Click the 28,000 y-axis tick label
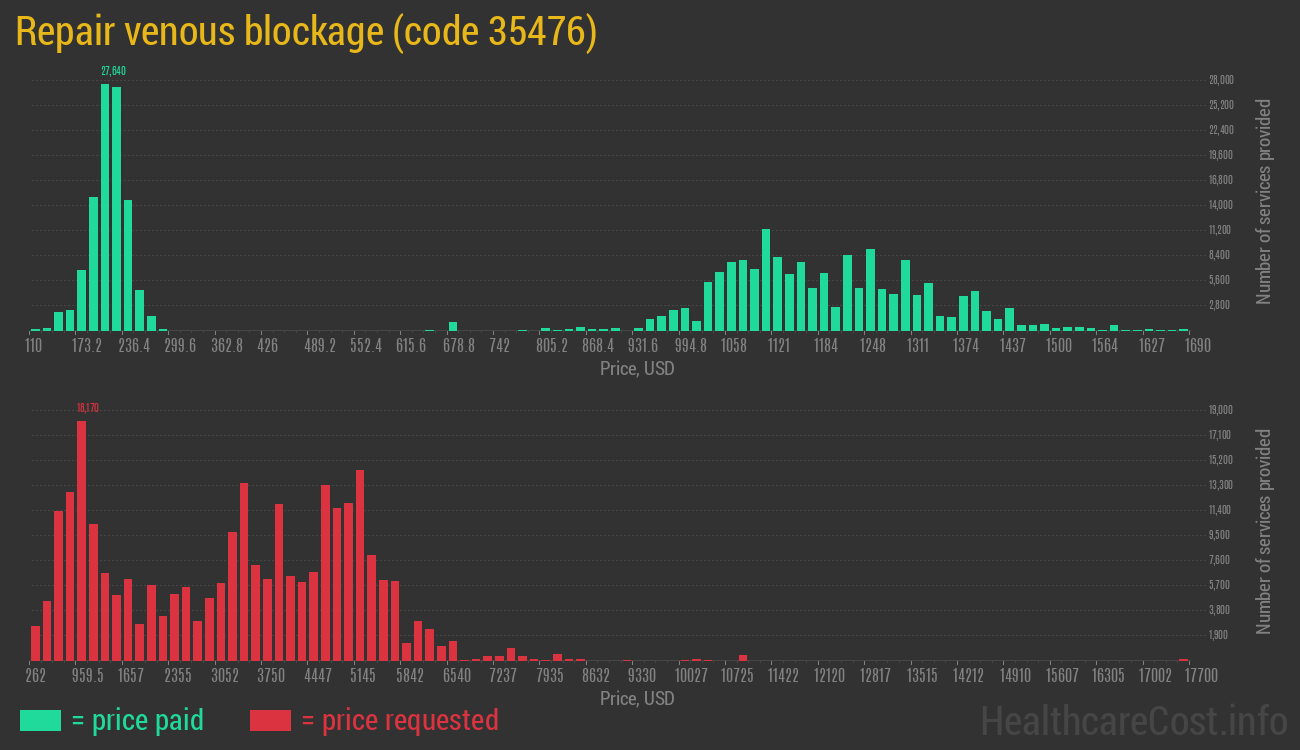The image size is (1300, 750). (x=1221, y=80)
